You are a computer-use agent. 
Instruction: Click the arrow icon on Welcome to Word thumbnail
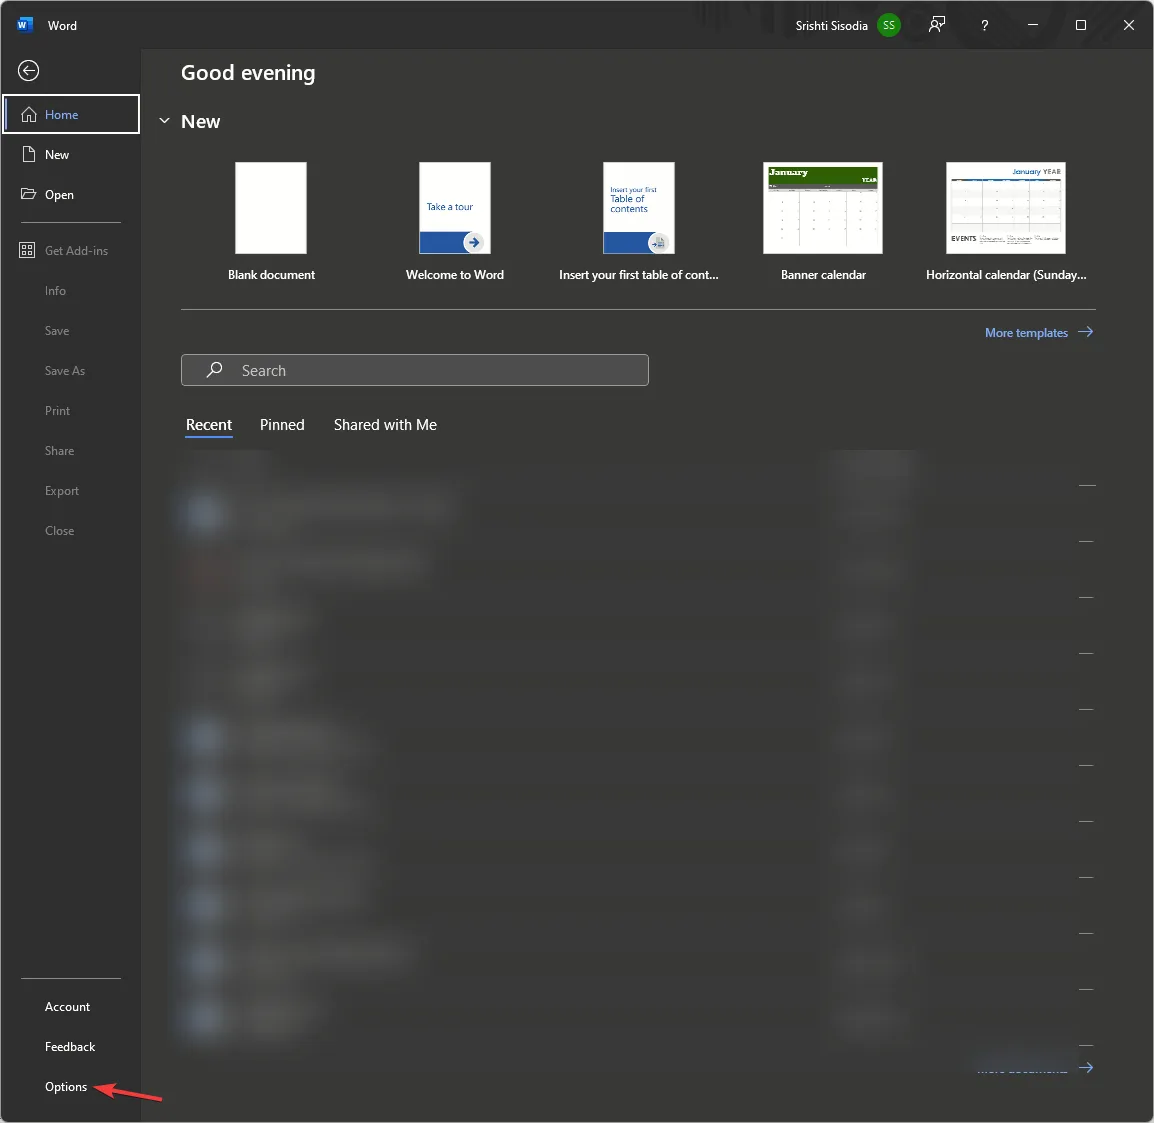tap(473, 242)
